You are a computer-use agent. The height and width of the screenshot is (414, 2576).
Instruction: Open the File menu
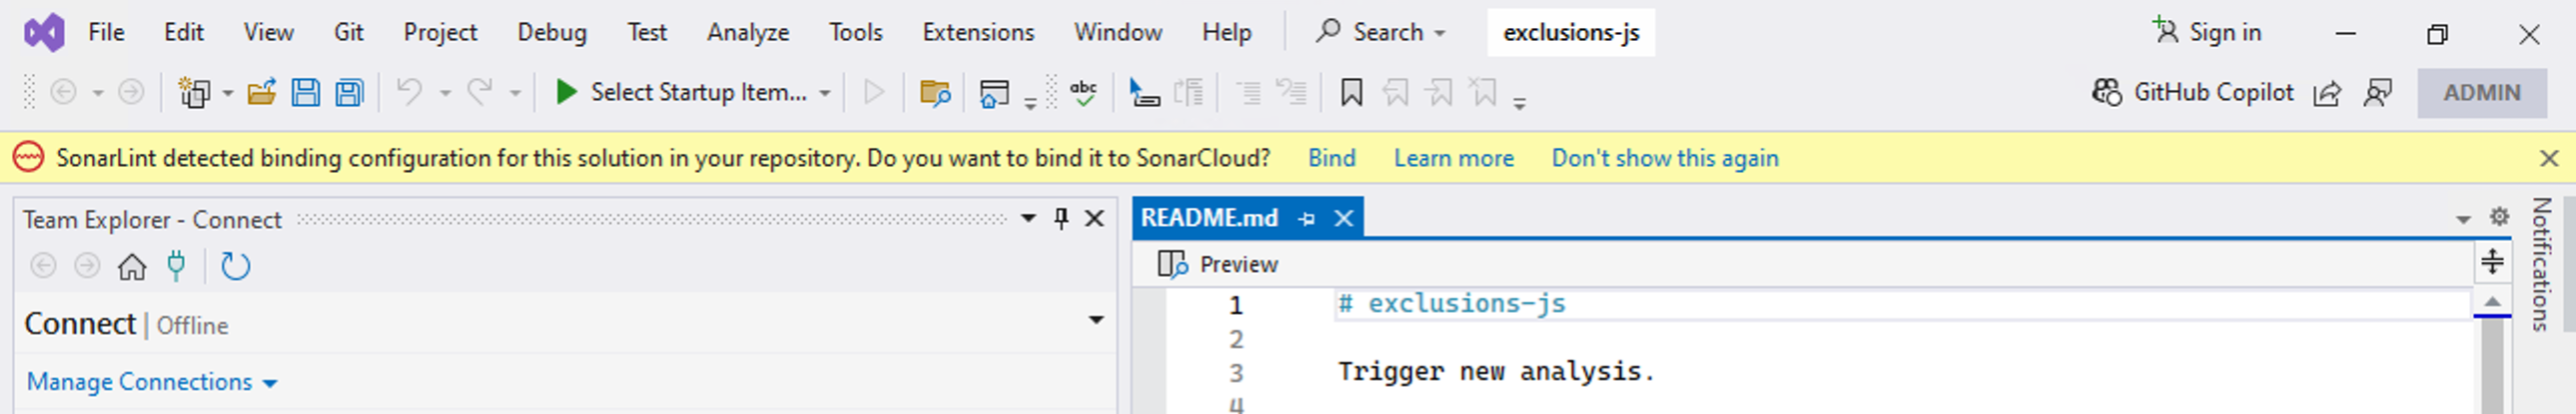(x=106, y=32)
